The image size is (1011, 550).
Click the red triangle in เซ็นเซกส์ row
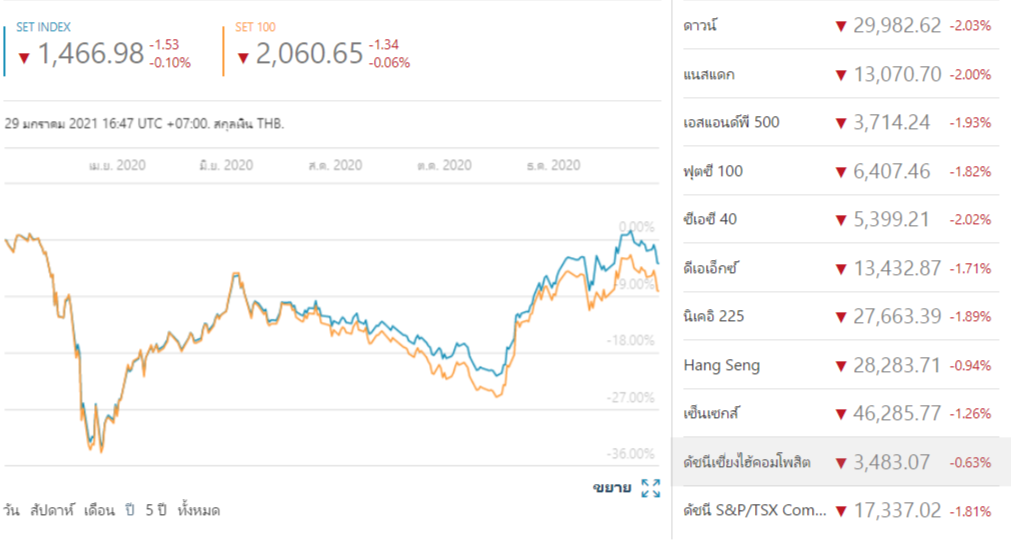[x=841, y=414]
